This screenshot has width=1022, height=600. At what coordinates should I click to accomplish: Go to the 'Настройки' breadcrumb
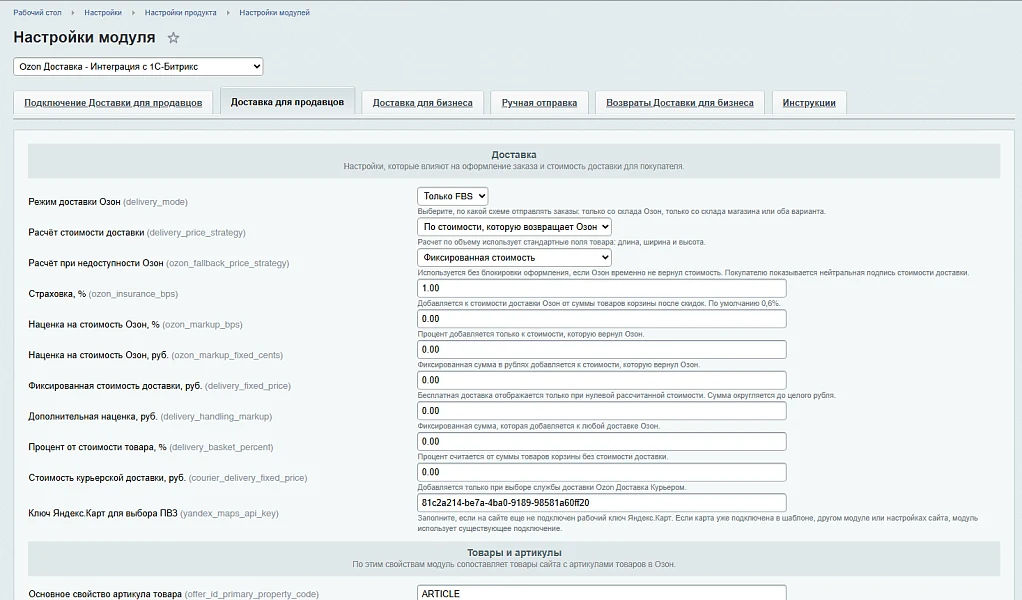103,12
